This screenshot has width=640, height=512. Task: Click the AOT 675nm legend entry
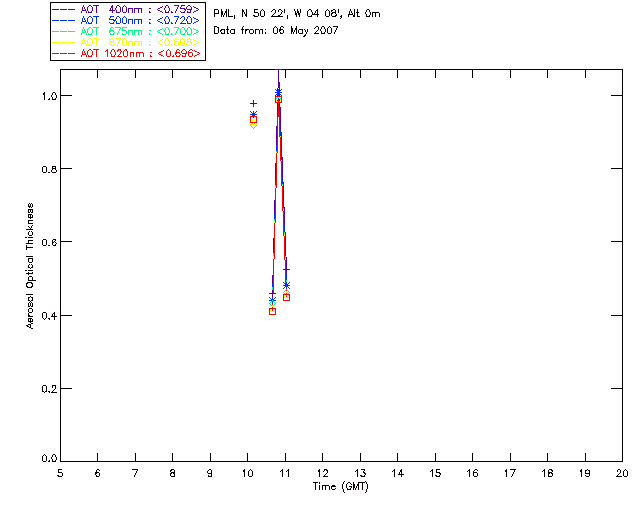[126, 31]
